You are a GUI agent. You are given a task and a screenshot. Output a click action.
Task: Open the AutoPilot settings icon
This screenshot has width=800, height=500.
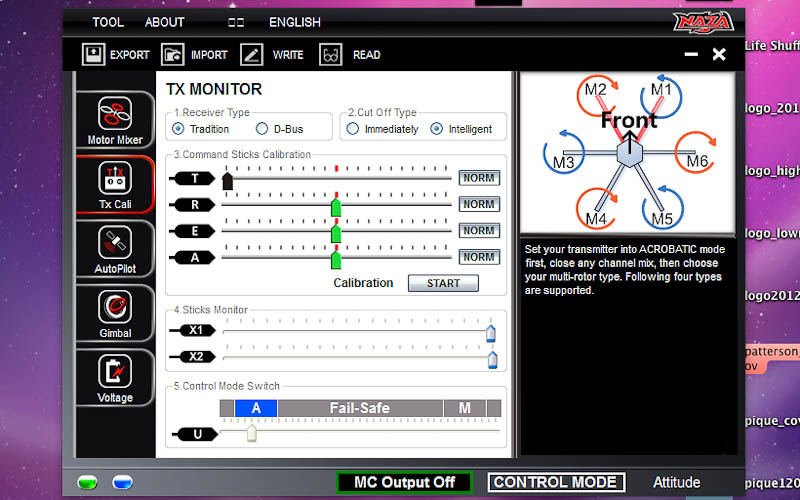tap(115, 243)
